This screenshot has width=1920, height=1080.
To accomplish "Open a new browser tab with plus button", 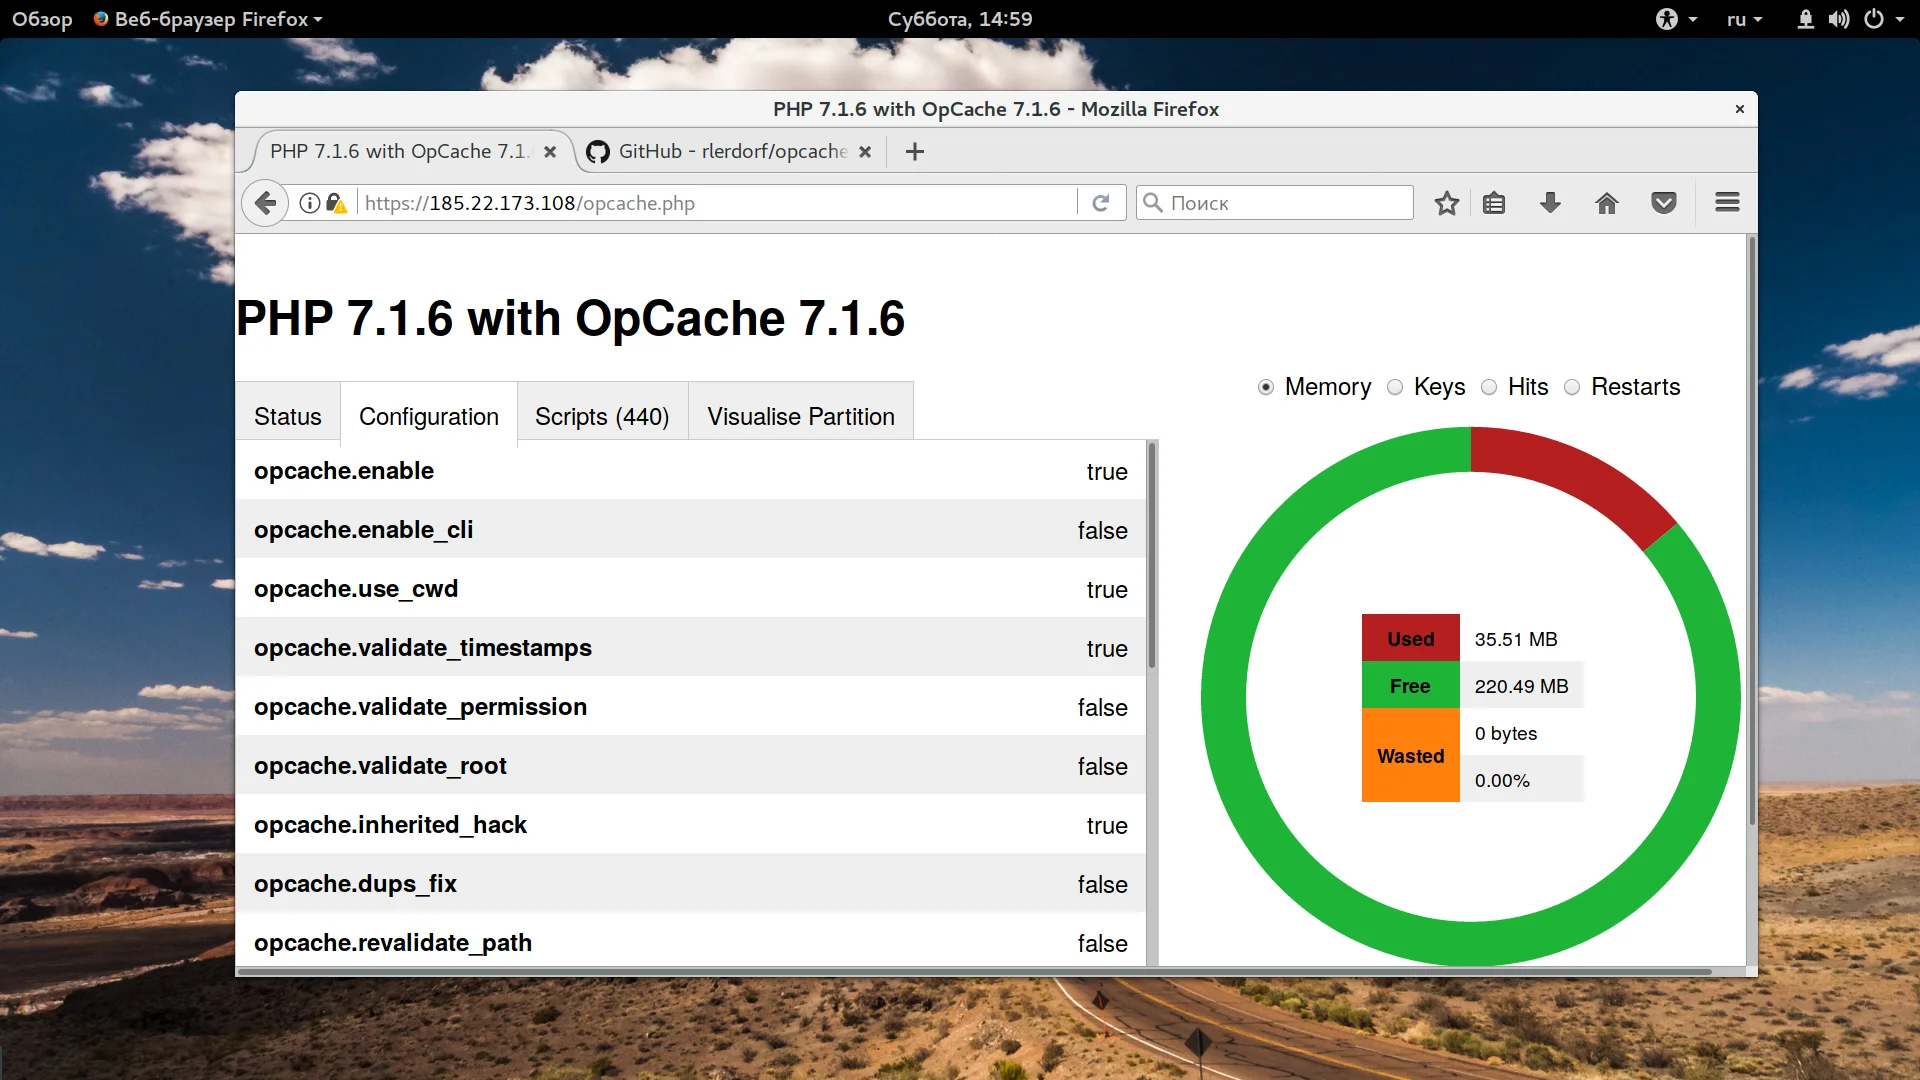I will (x=914, y=151).
